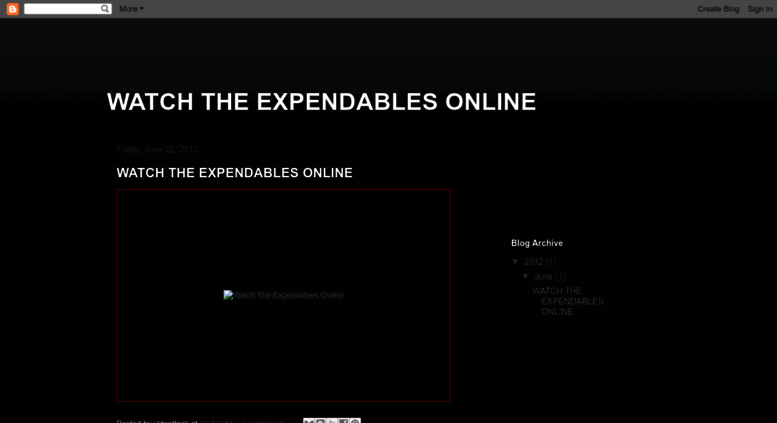Click the magnifier search icon in navbar
The width and height of the screenshot is (777, 423).
pos(105,9)
